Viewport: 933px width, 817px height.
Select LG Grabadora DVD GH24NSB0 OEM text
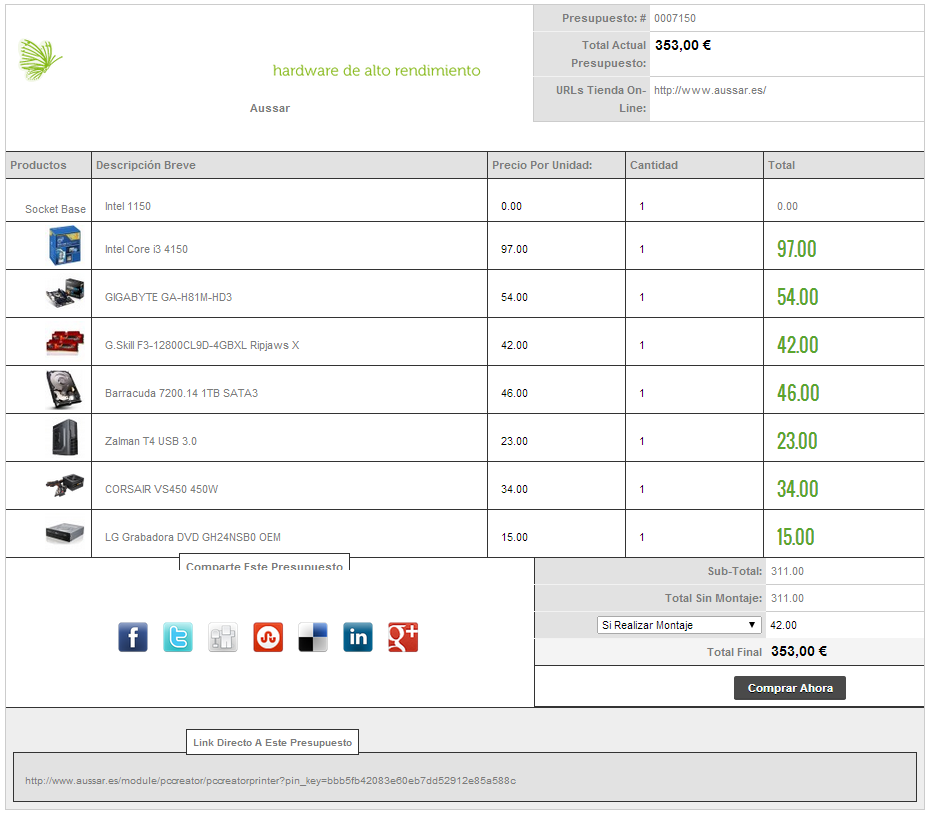[193, 537]
